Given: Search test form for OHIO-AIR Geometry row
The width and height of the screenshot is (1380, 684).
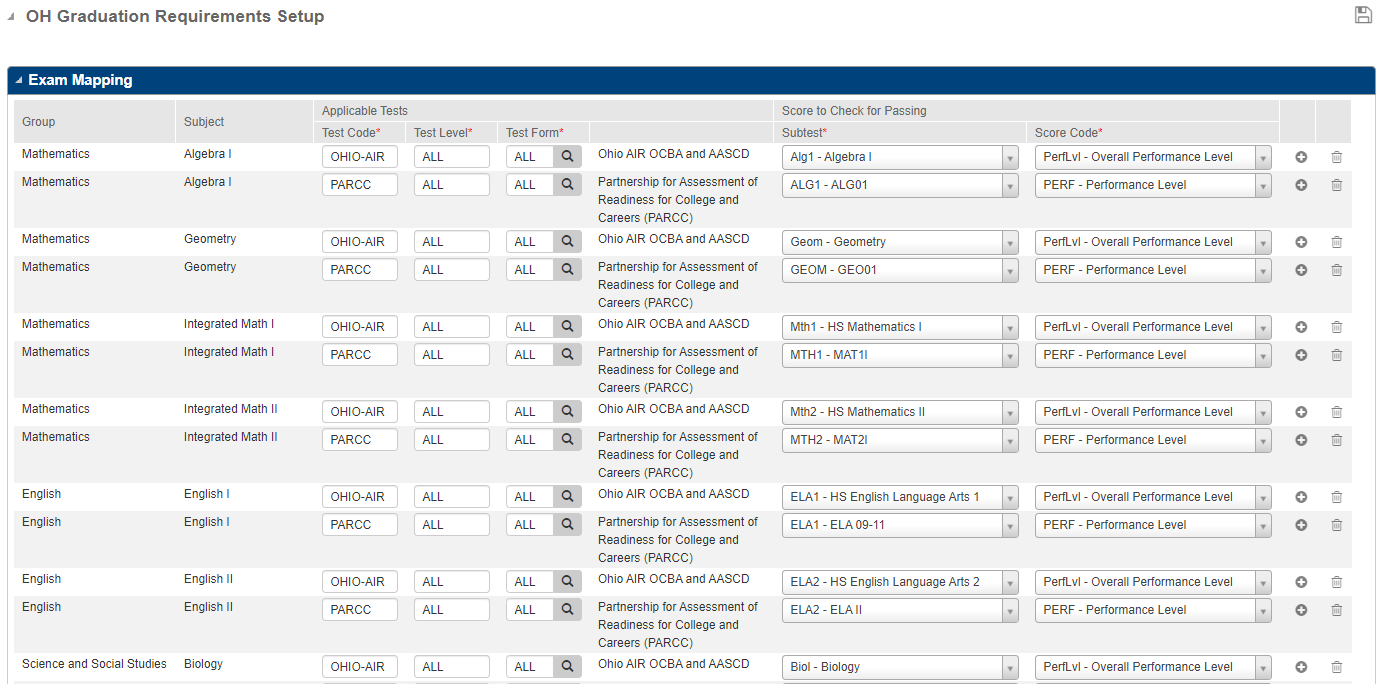Looking at the screenshot, I should [x=567, y=242].
